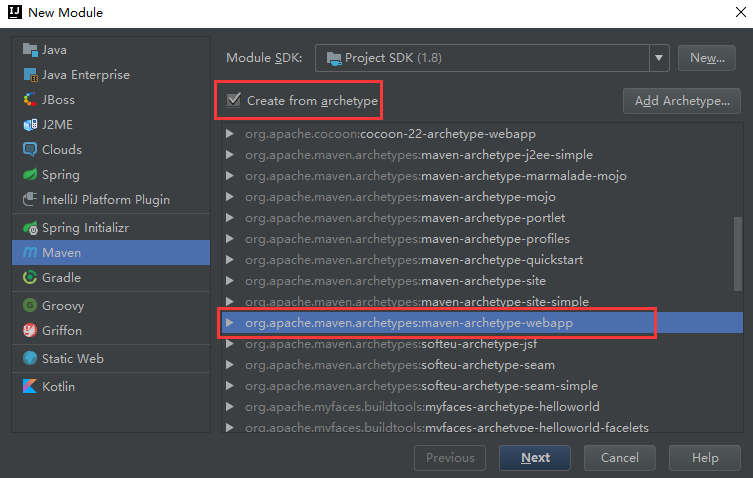Expand the maven-archetype-quickstart node arrow

coord(230,260)
